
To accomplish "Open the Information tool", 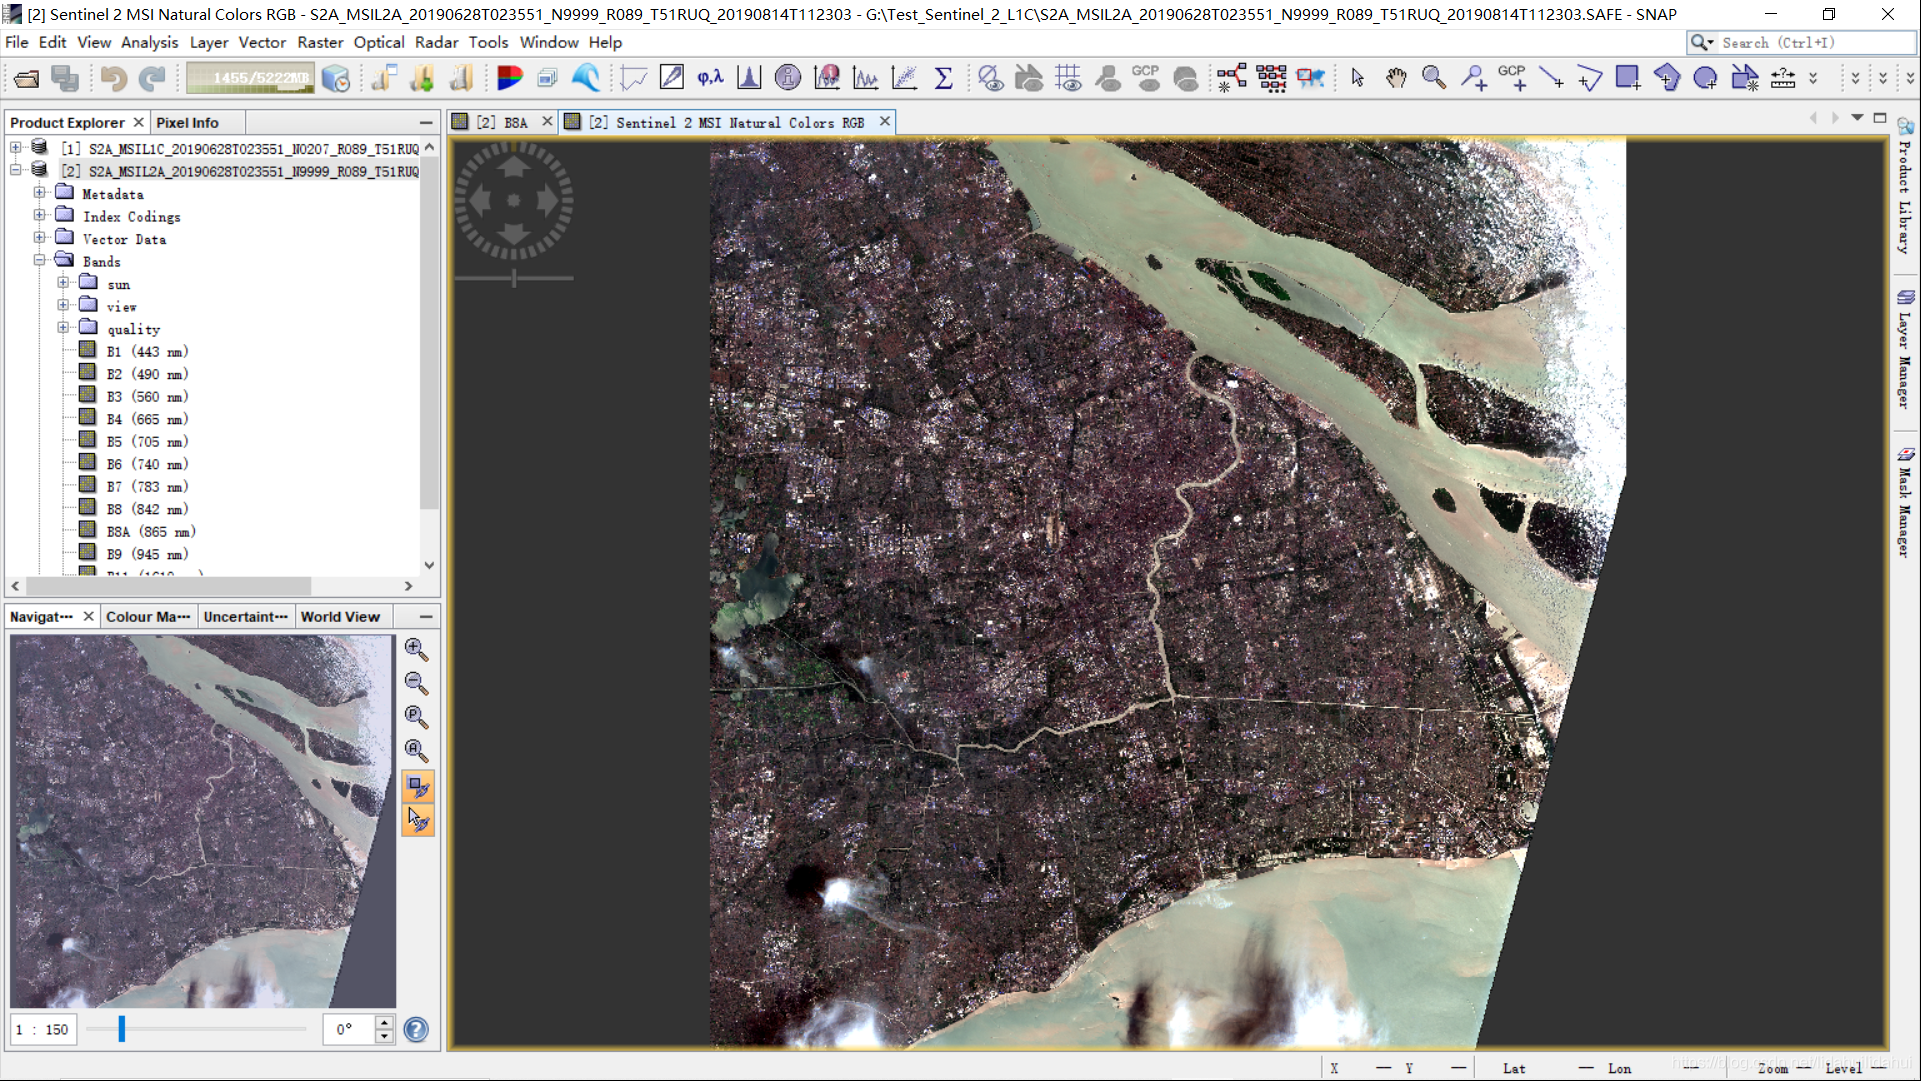I will [x=788, y=78].
